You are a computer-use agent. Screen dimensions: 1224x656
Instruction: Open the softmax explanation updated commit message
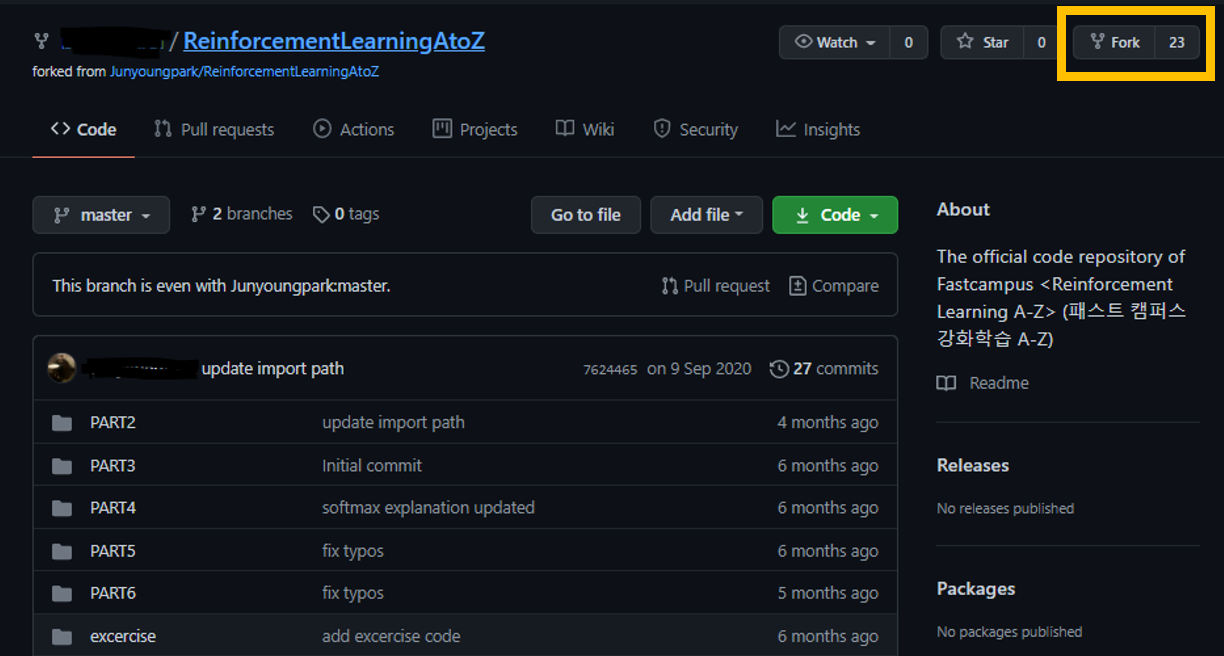pyautogui.click(x=428, y=507)
